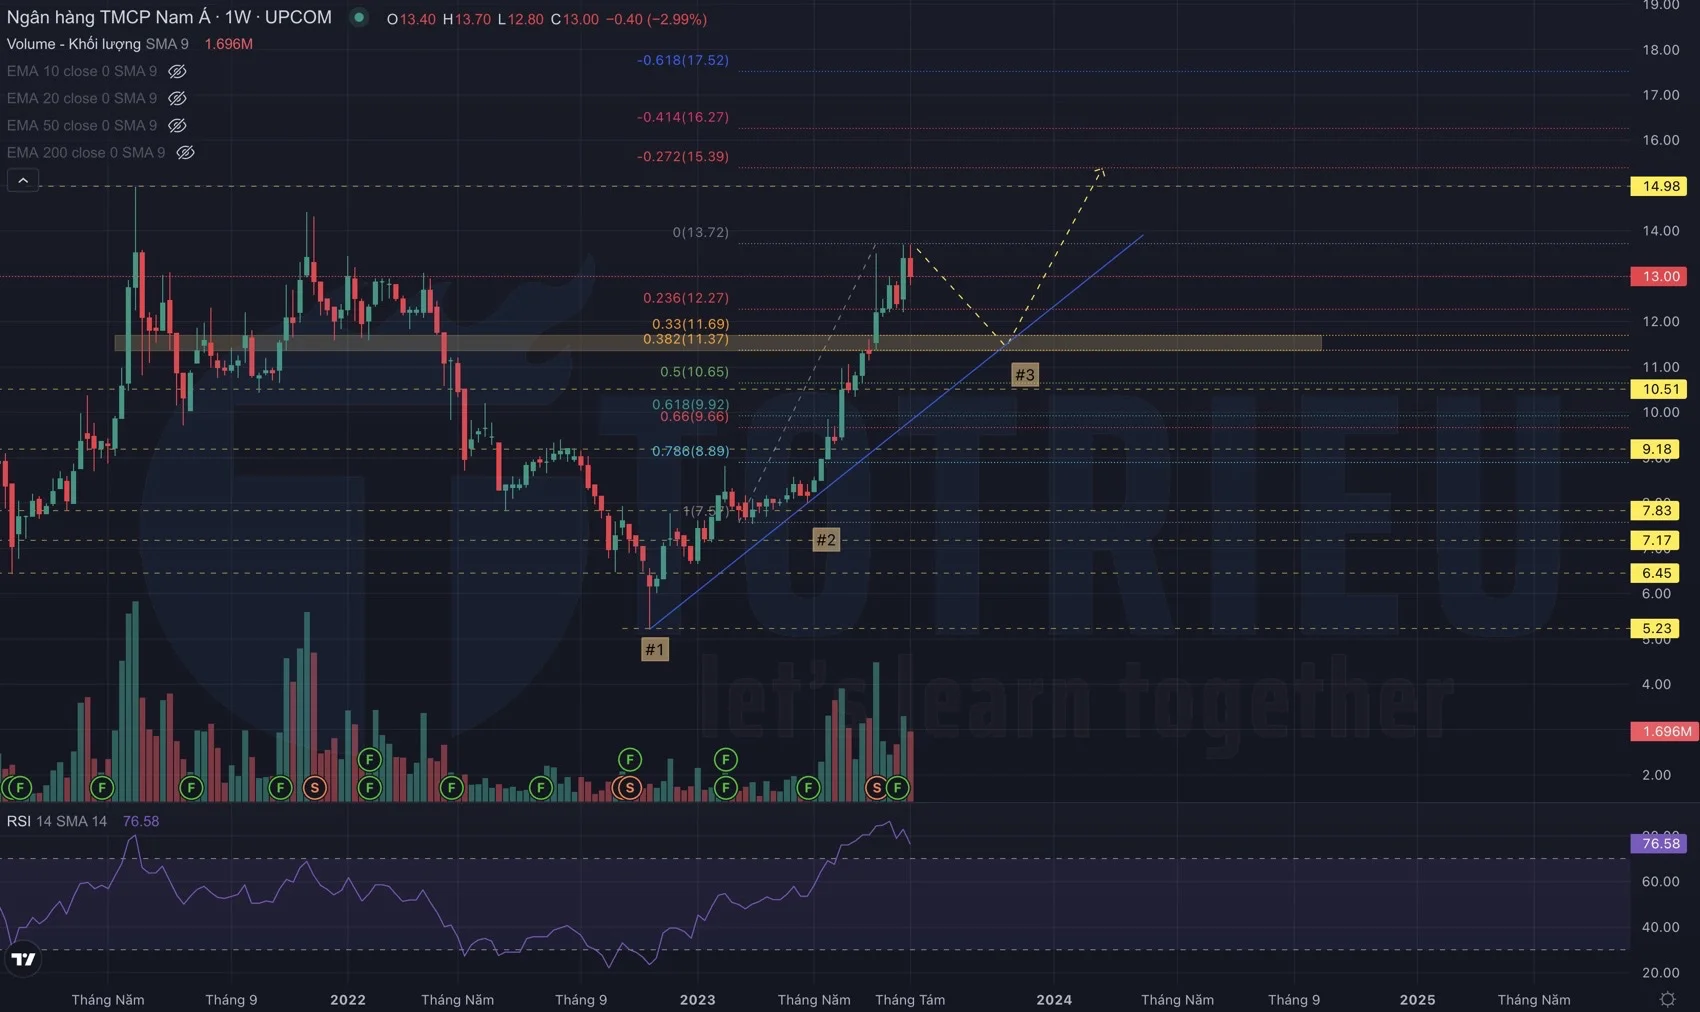Click the 7.17 yellow price label
This screenshot has width=1700, height=1012.
pos(1657,540)
